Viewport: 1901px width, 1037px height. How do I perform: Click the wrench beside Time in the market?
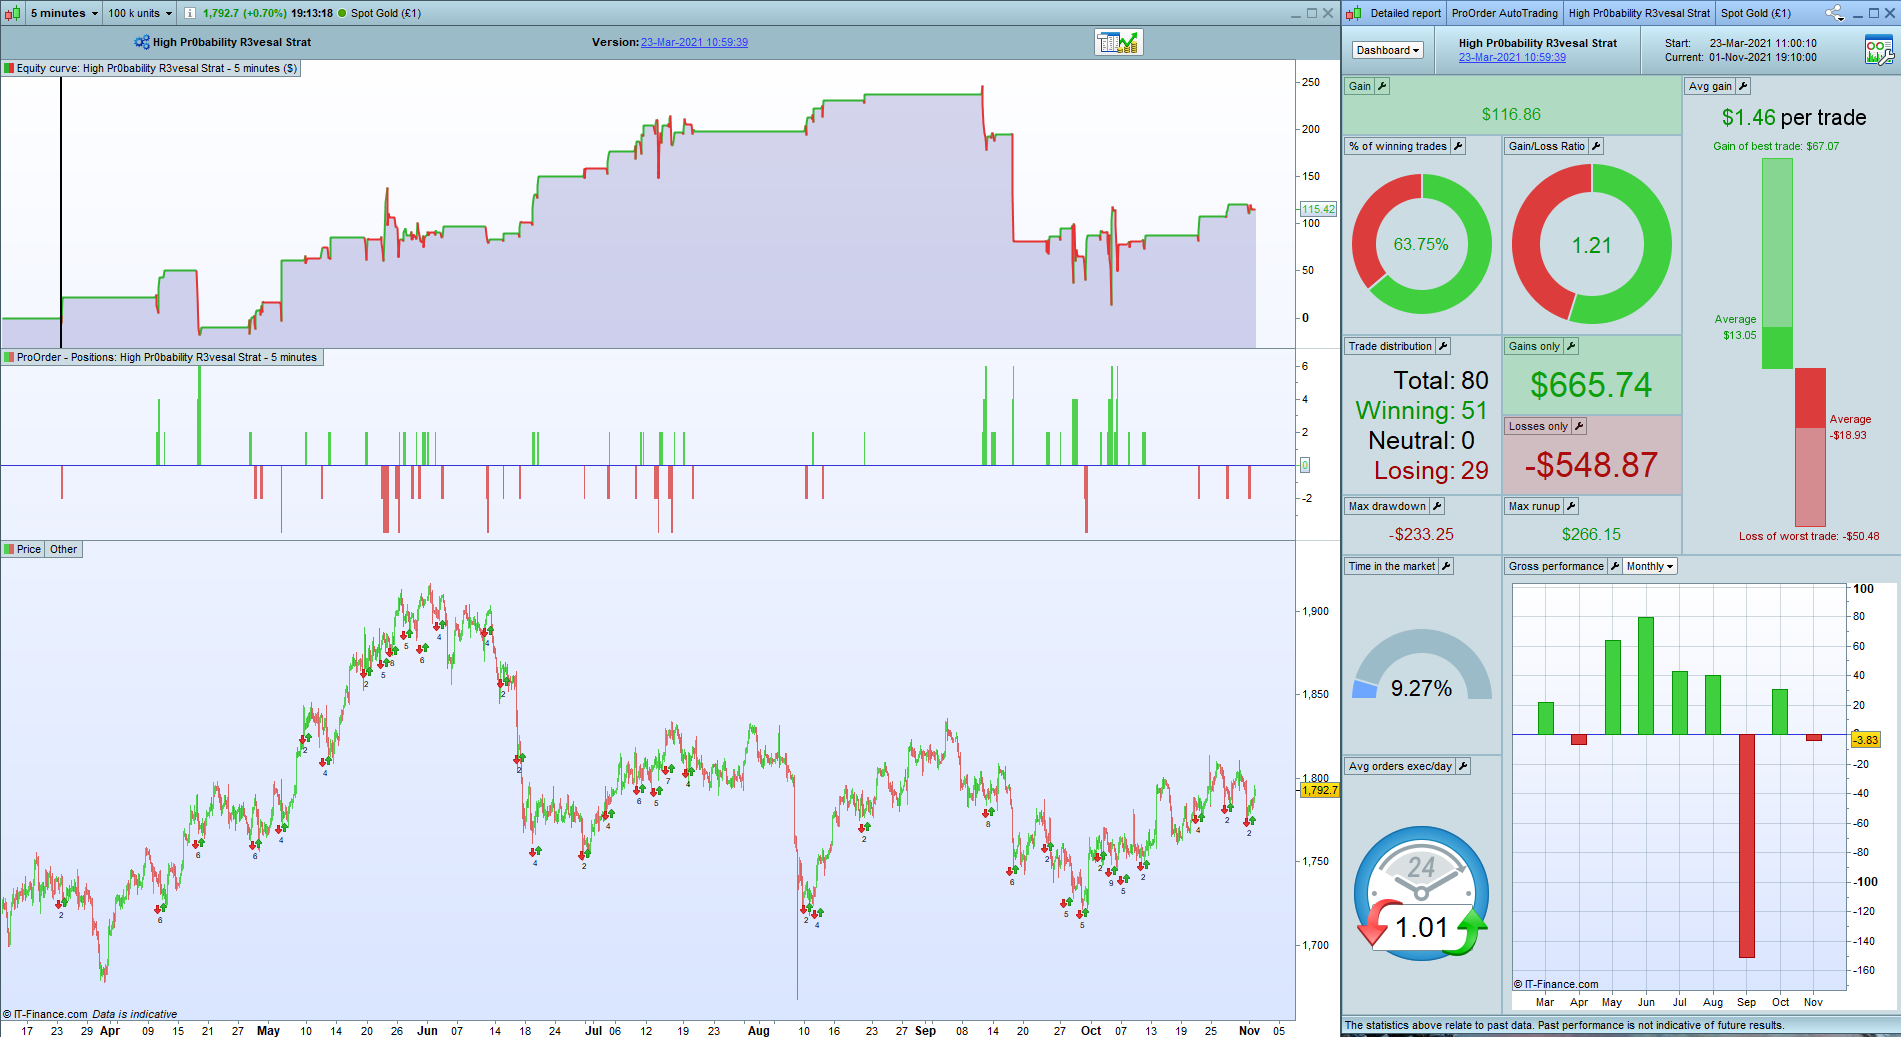pos(1446,566)
